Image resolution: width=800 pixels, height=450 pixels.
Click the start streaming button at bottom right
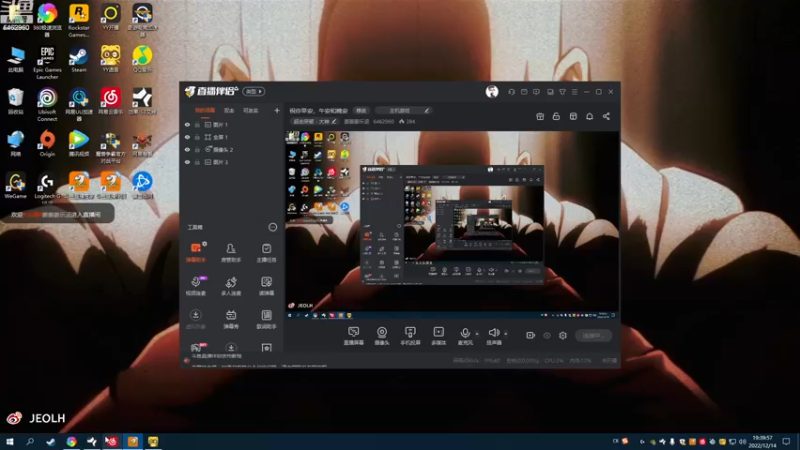coord(593,335)
